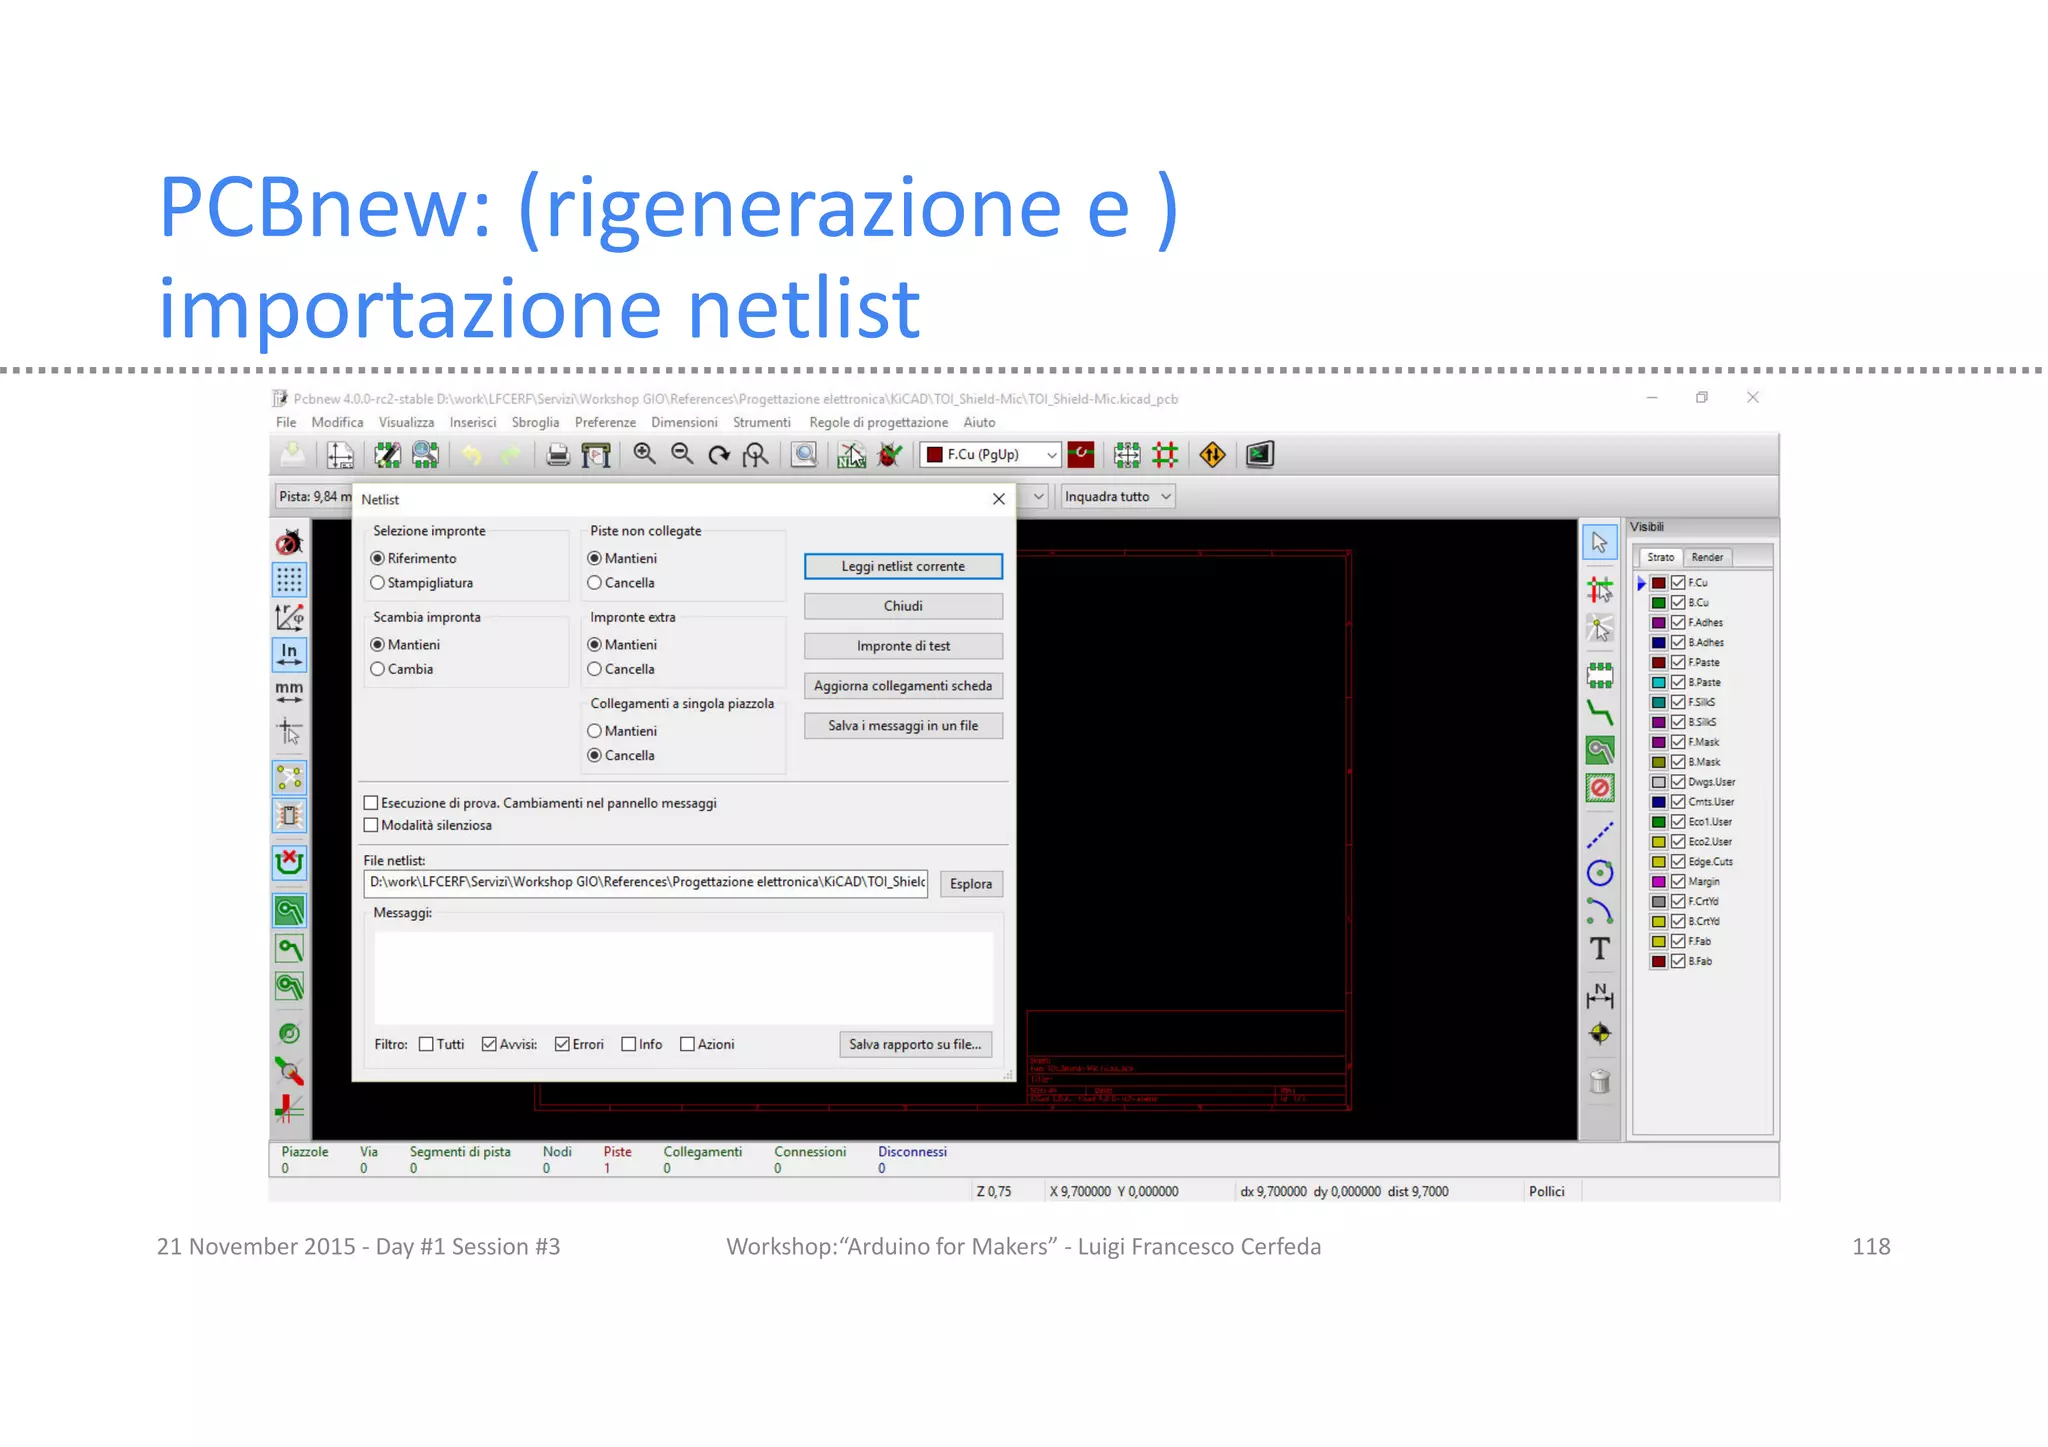Click Leggi netlist corrente button

pyautogui.click(x=903, y=567)
